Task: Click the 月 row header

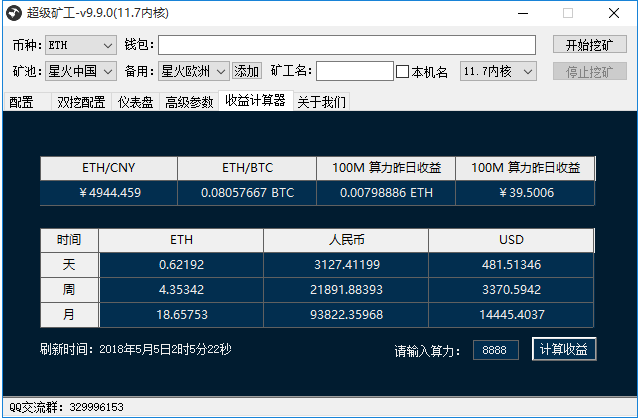Action: pyautogui.click(x=69, y=315)
